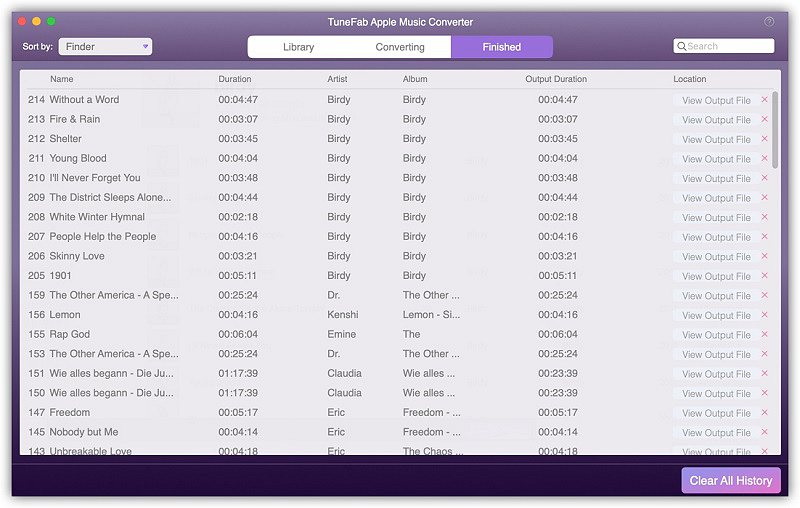Viewport: 800px width, 508px height.
Task: Switch to the Library tab
Action: tap(298, 47)
